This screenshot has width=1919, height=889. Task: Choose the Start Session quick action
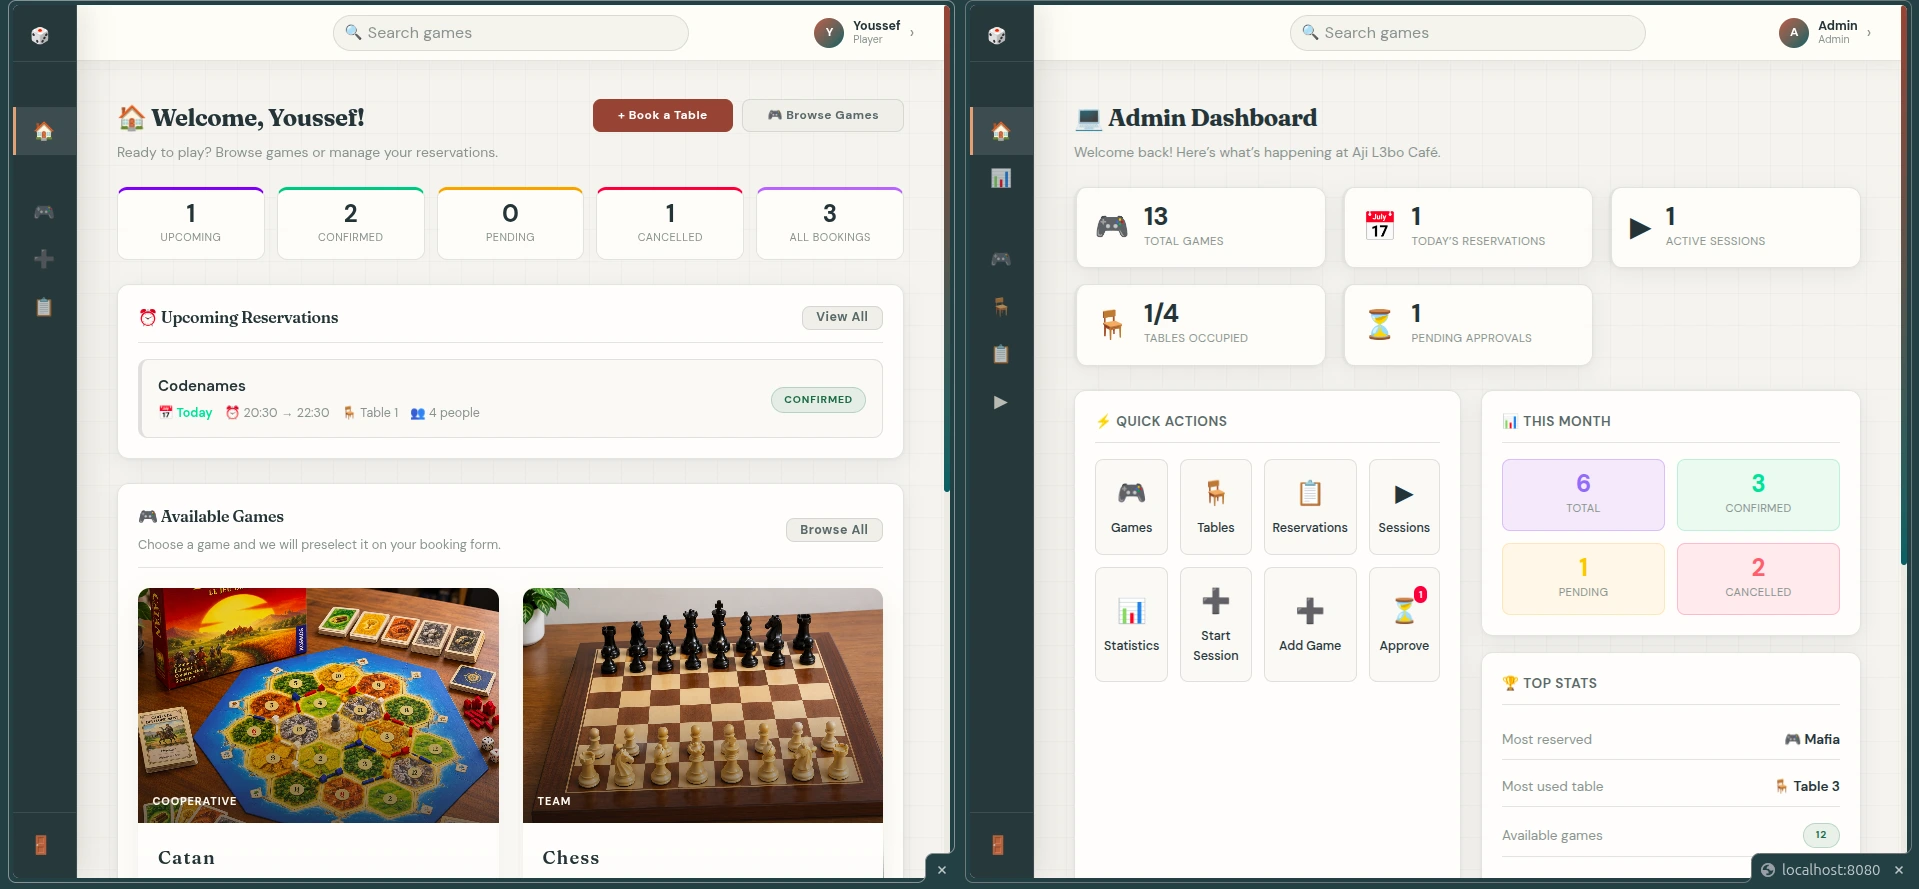[x=1216, y=625]
